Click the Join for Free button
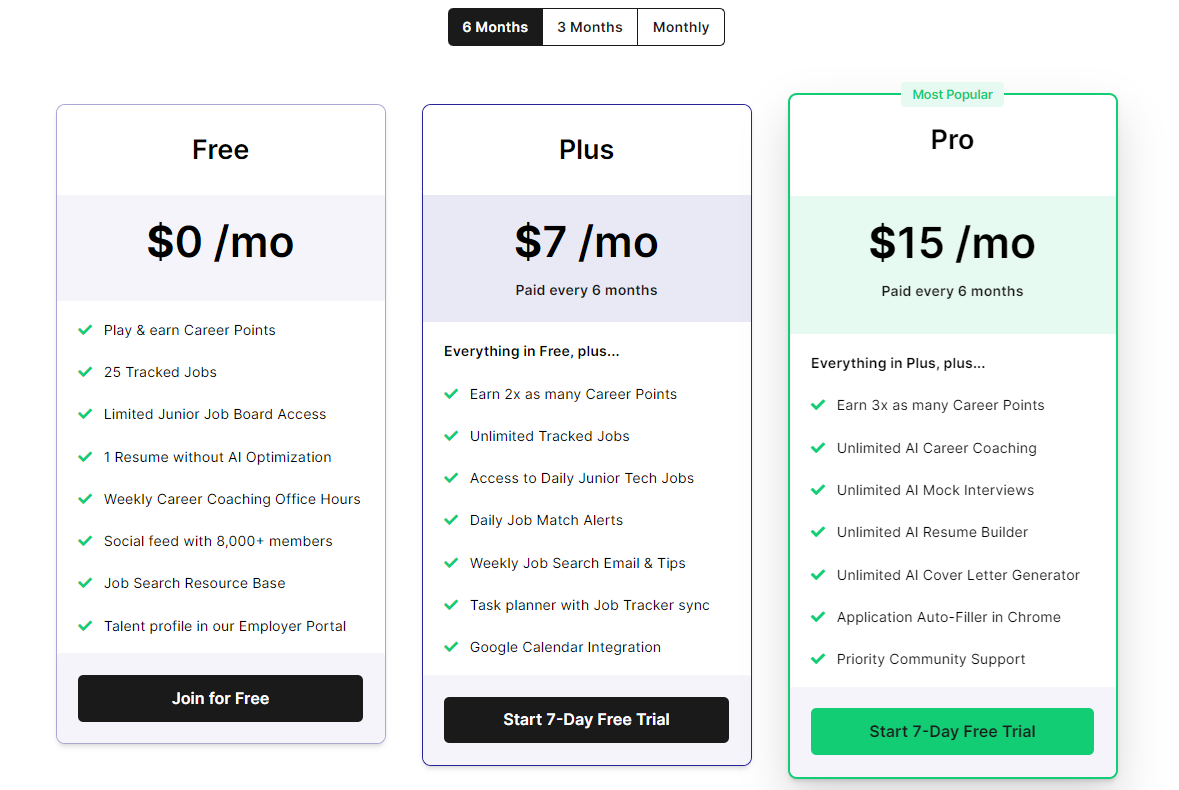Screen dimensions: 1179x790 click(220, 698)
